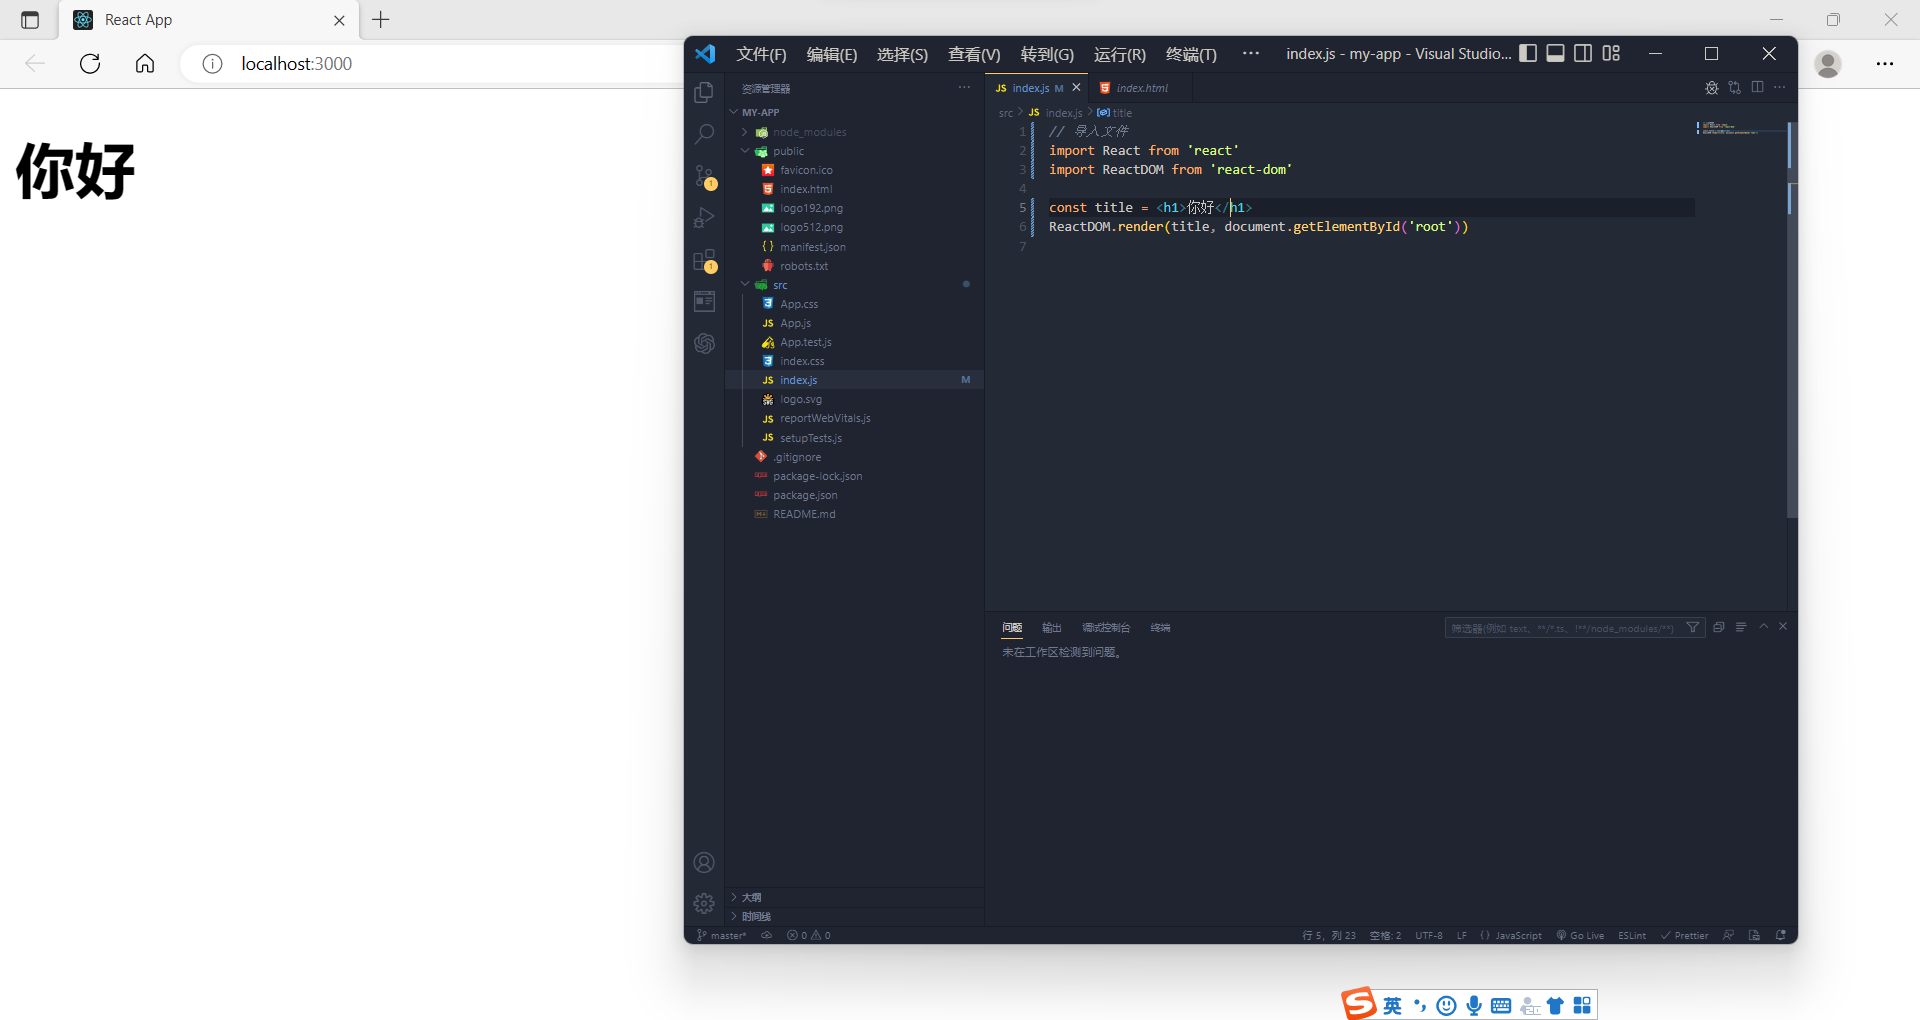Select the Run and Debug icon
This screenshot has height=1020, width=1920.
(x=704, y=217)
